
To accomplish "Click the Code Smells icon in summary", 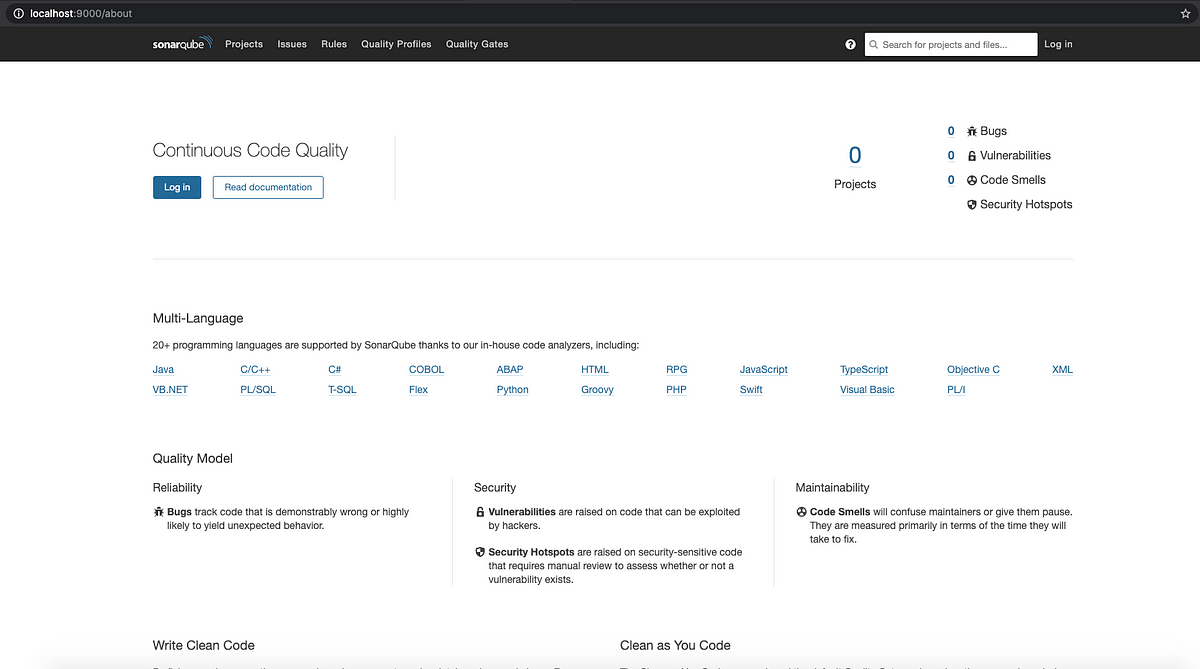I will pos(971,180).
